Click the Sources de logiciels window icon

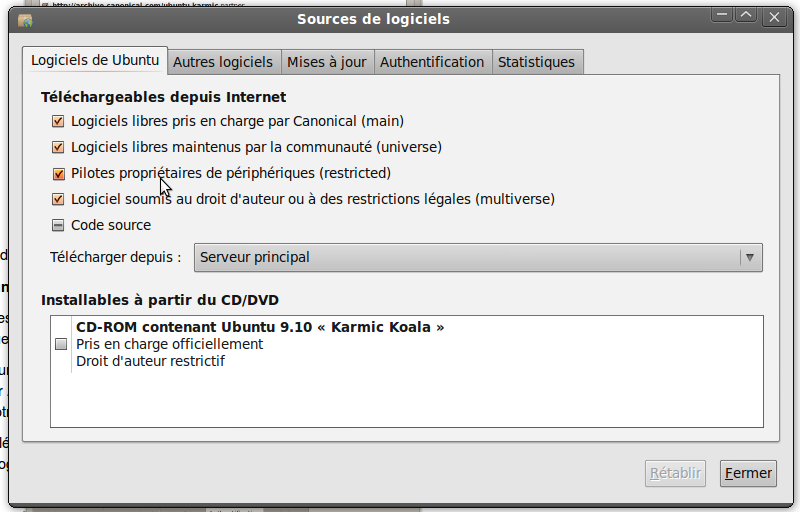(x=25, y=20)
